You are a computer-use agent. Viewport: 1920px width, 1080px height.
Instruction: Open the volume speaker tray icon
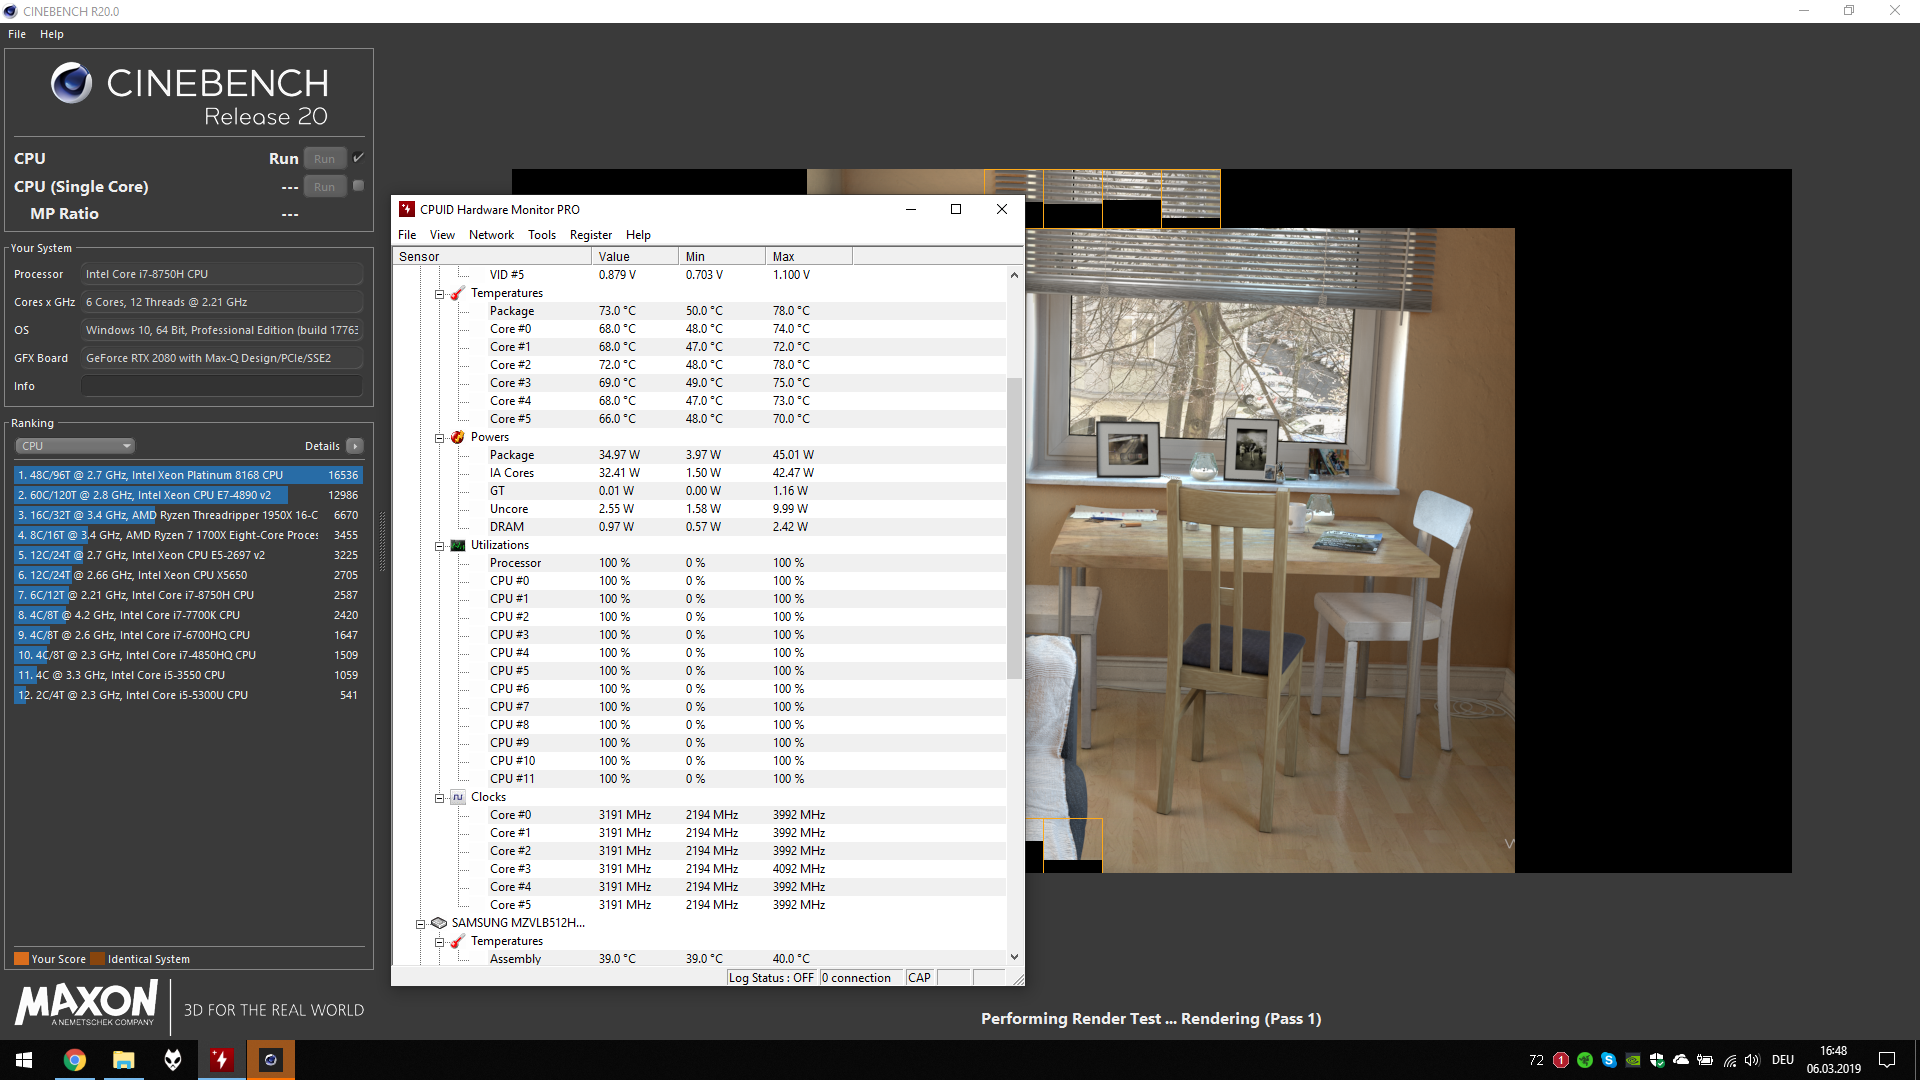(x=1752, y=1060)
